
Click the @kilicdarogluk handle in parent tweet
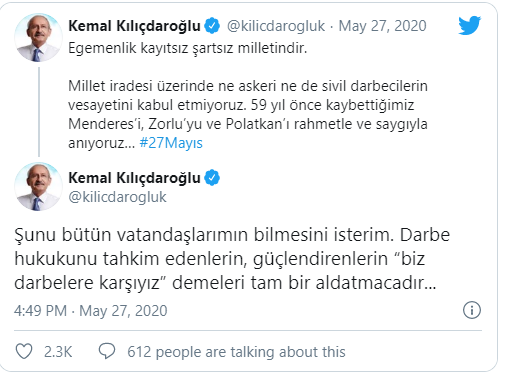[276, 26]
